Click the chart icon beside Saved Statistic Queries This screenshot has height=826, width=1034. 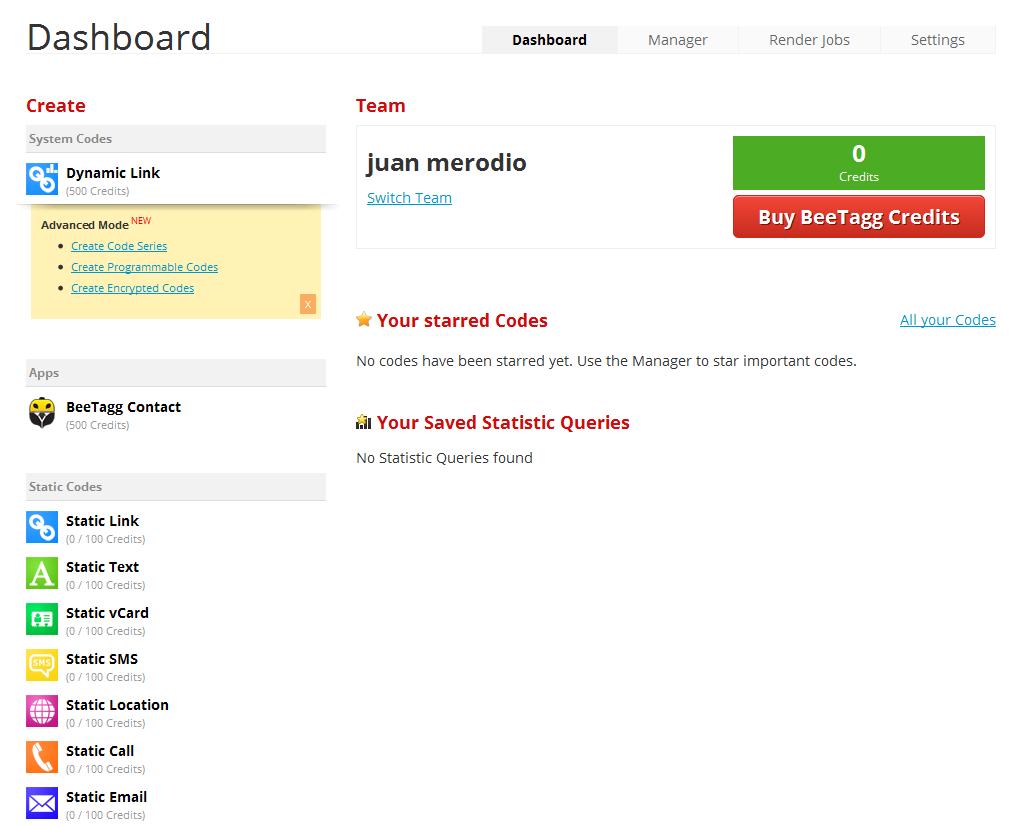(x=363, y=422)
